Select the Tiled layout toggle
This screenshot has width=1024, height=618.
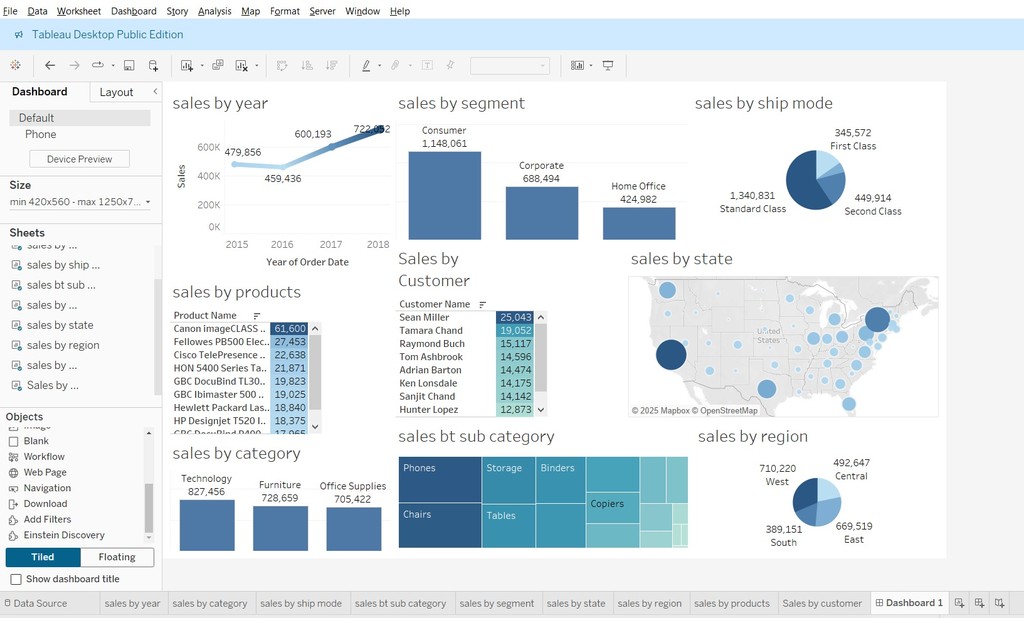coord(43,557)
